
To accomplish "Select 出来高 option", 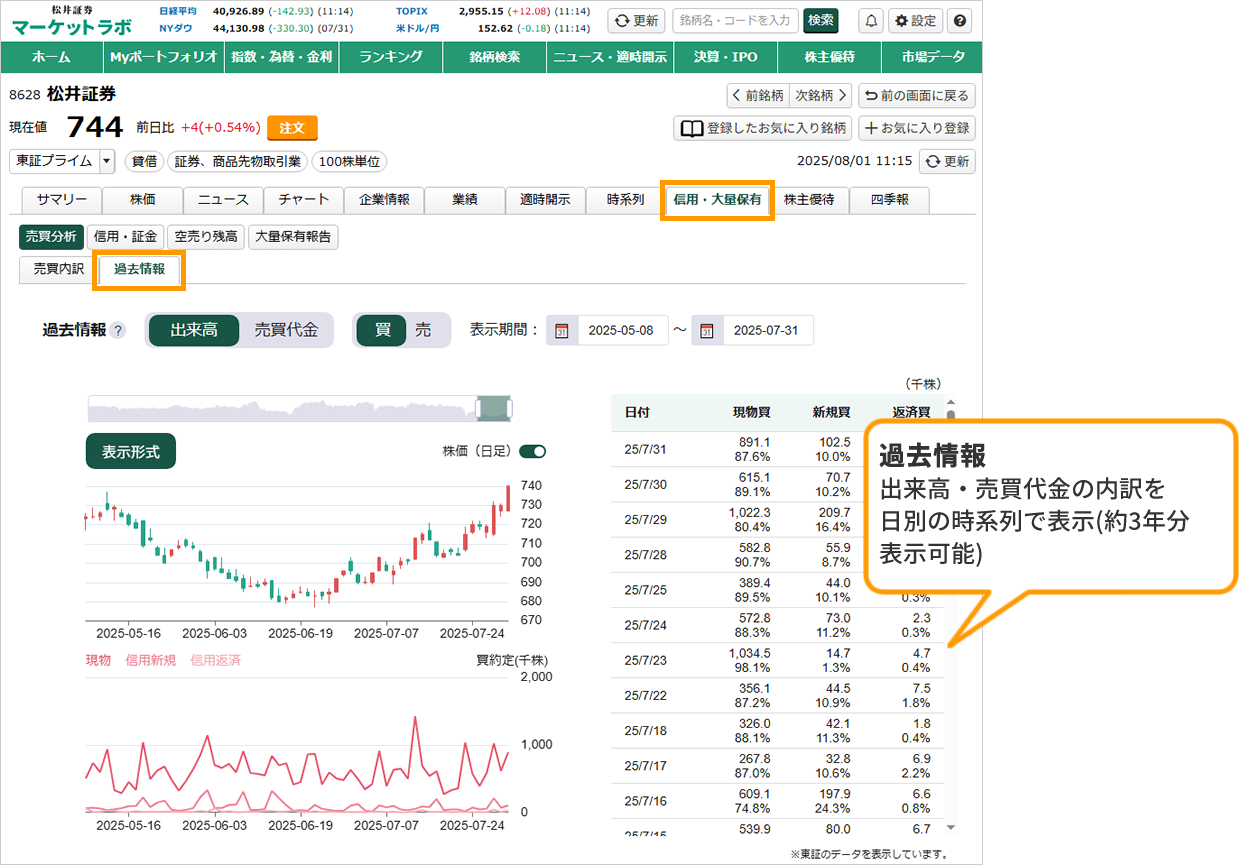I will pos(193,330).
